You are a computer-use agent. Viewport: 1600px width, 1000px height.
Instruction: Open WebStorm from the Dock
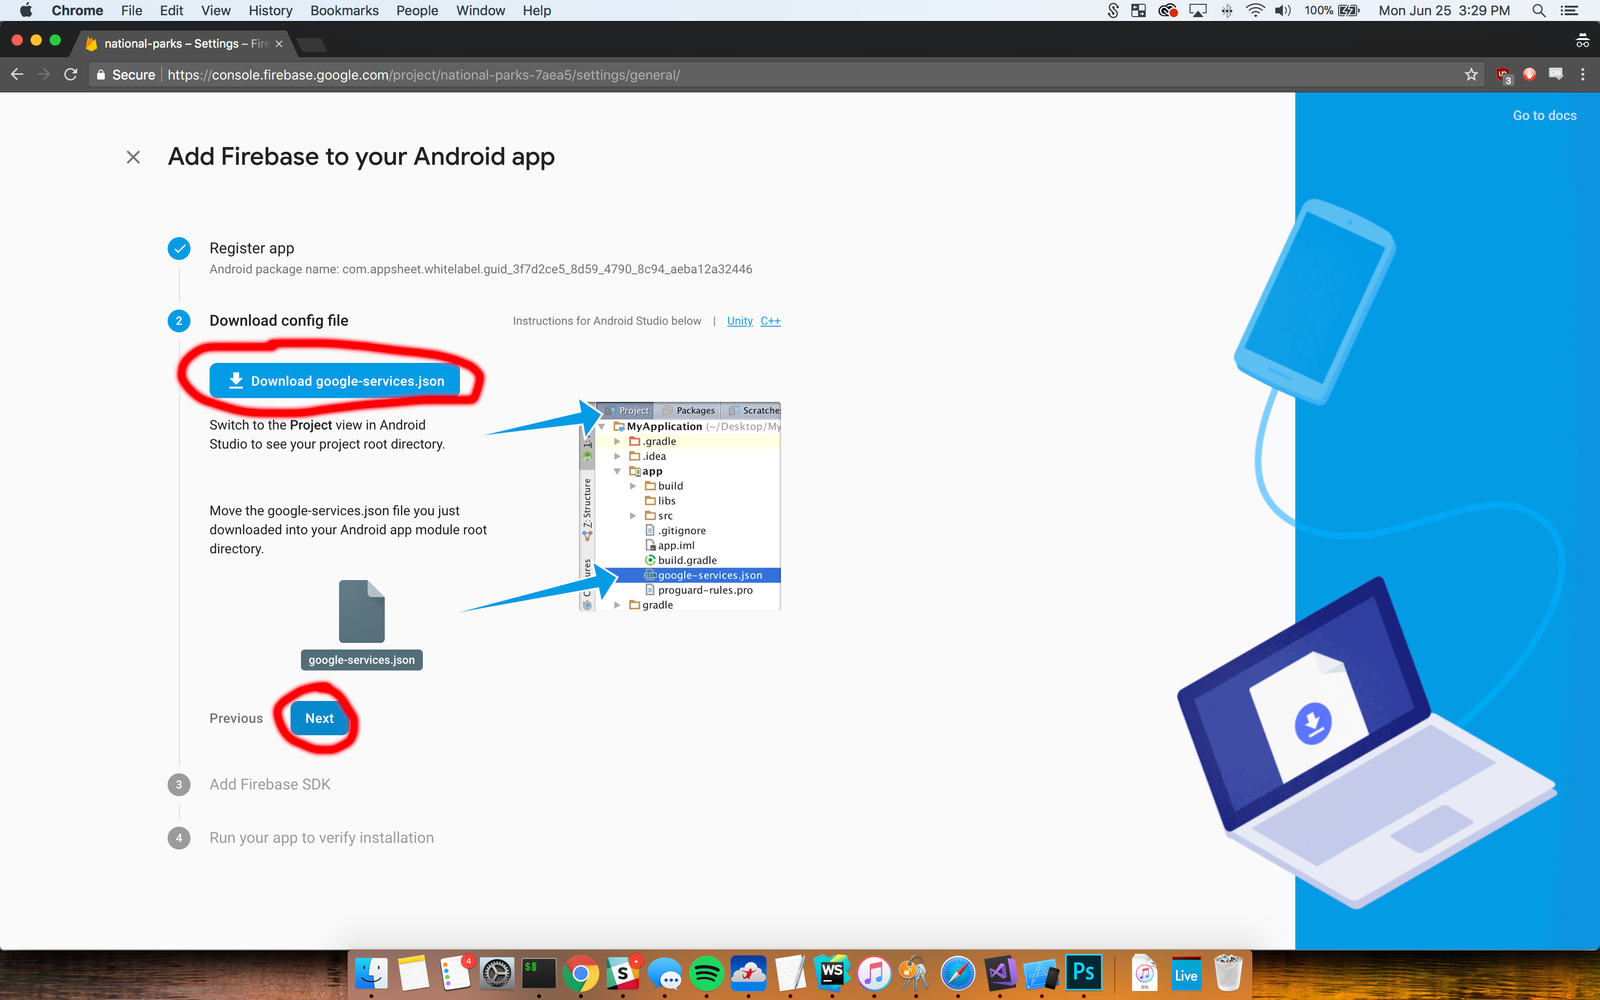[832, 973]
